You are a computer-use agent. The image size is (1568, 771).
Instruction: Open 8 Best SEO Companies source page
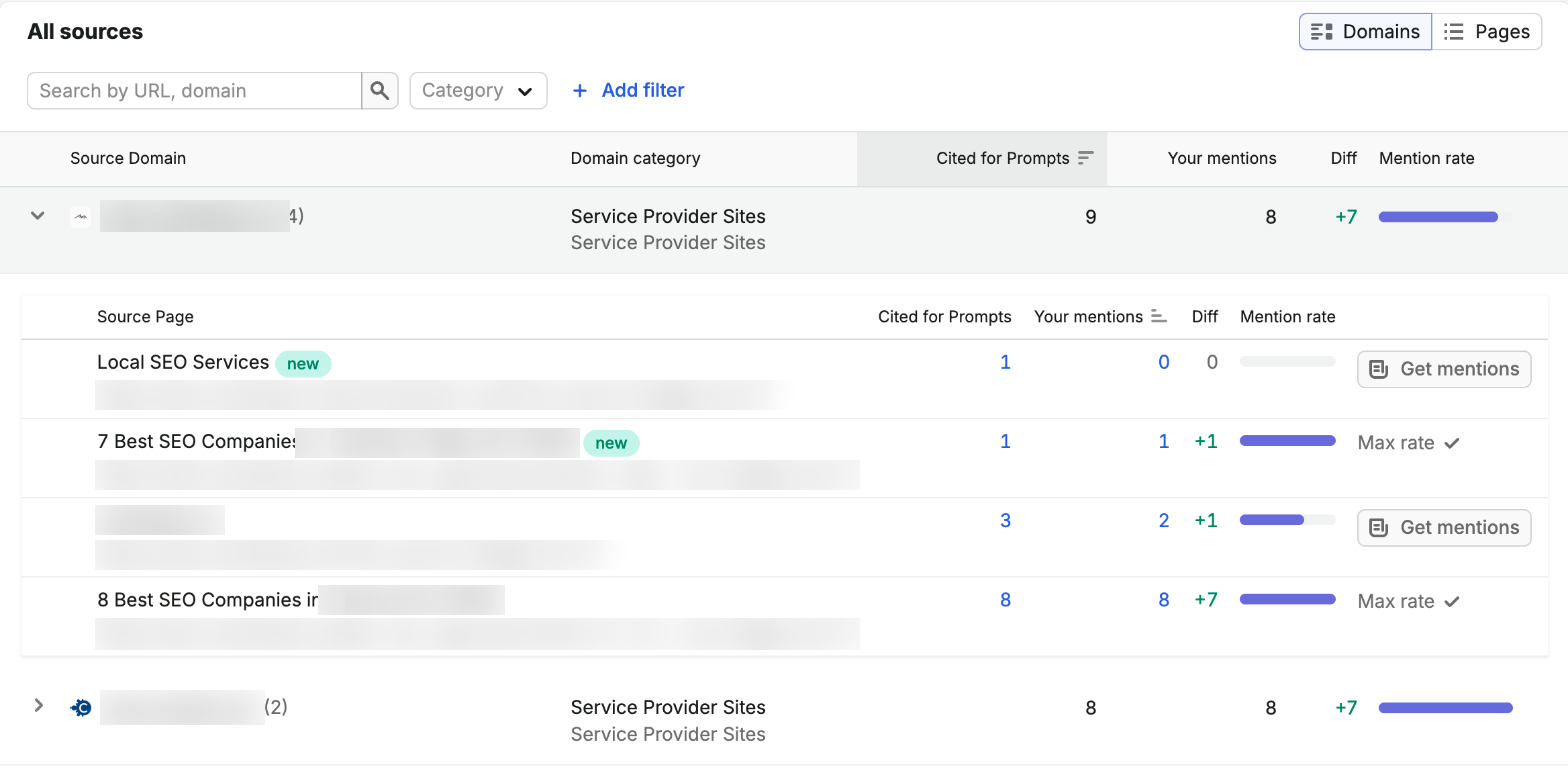[x=207, y=600]
